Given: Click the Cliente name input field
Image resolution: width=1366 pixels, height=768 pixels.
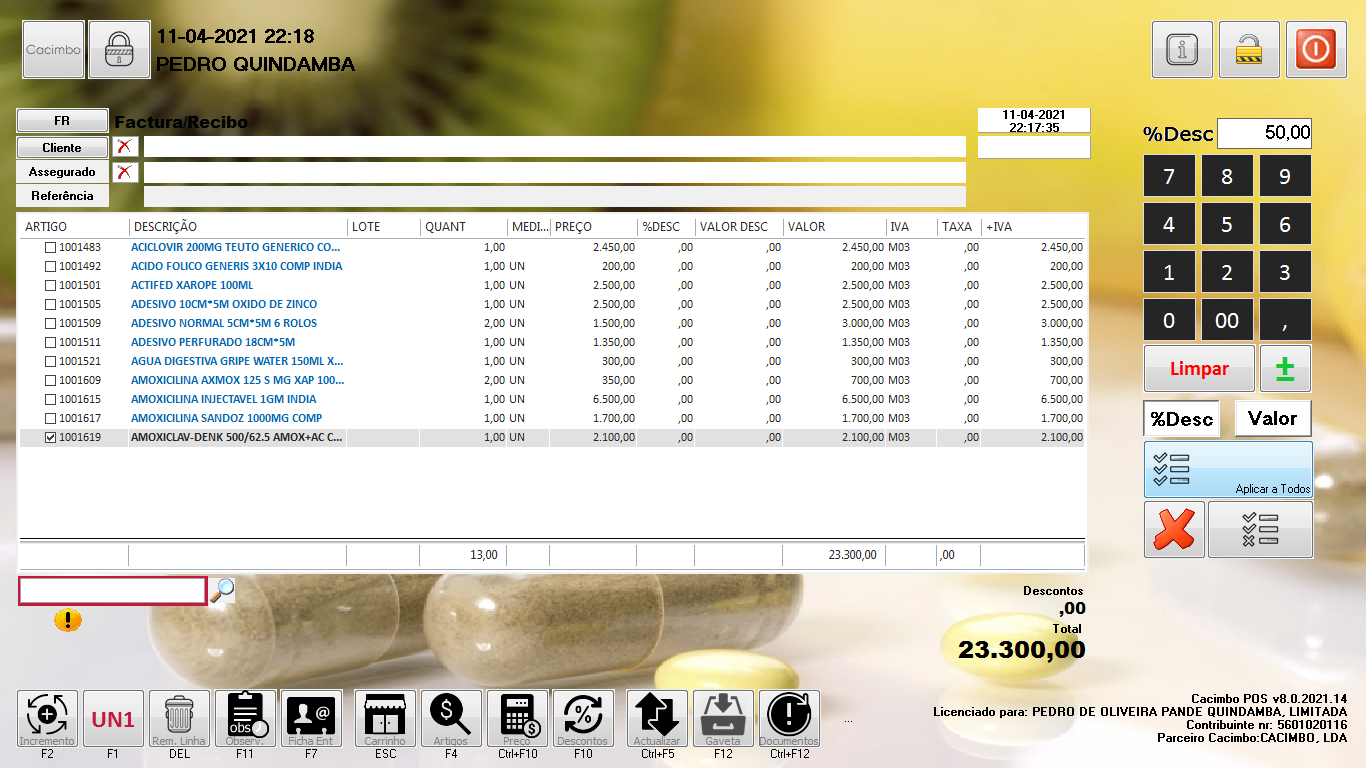Looking at the screenshot, I should [x=555, y=147].
